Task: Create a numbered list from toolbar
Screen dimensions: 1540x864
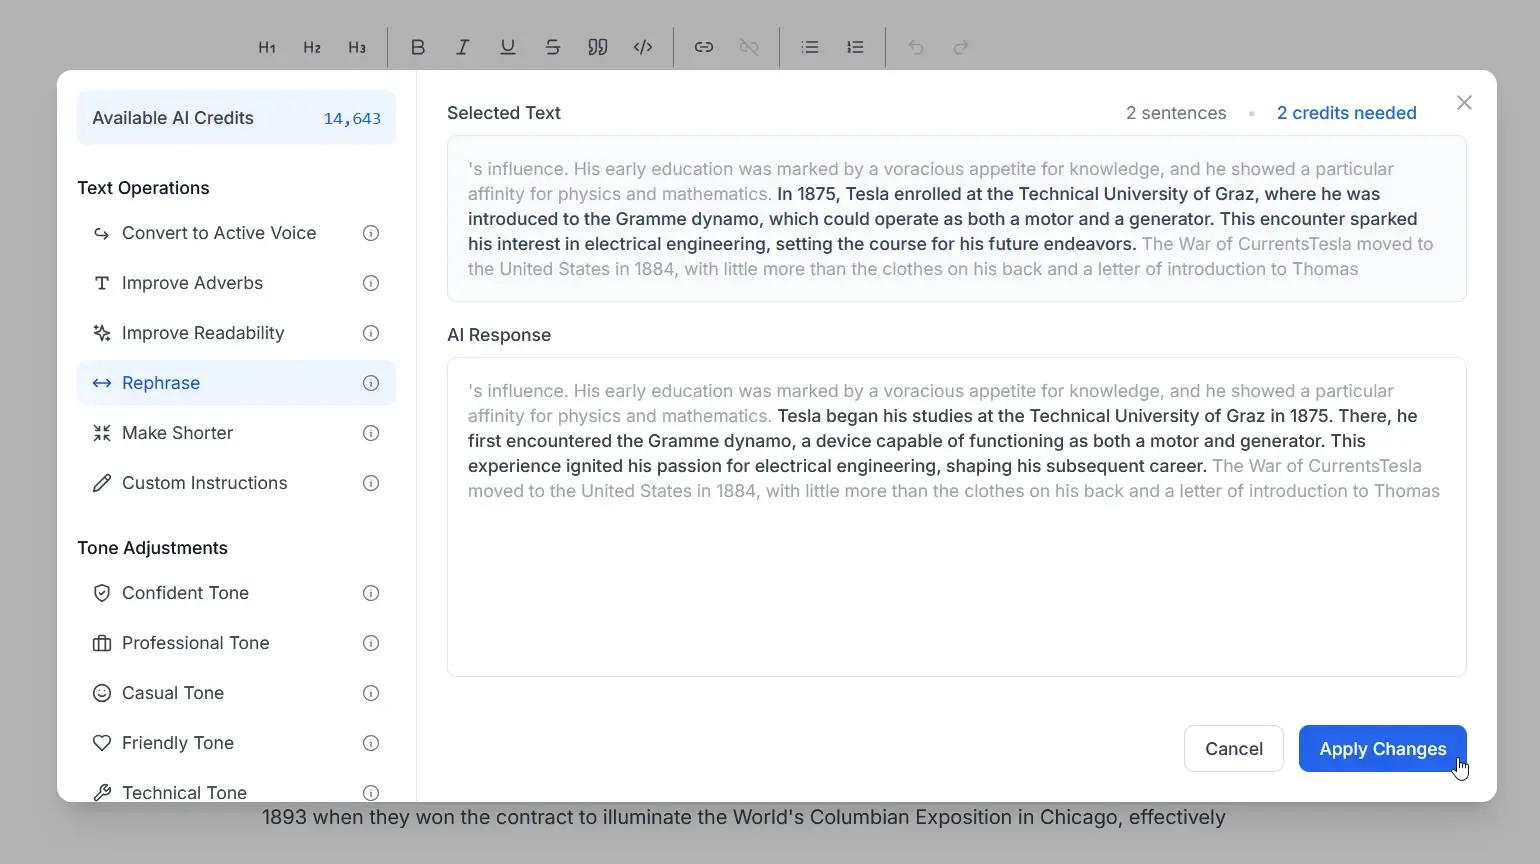Action: pos(855,47)
